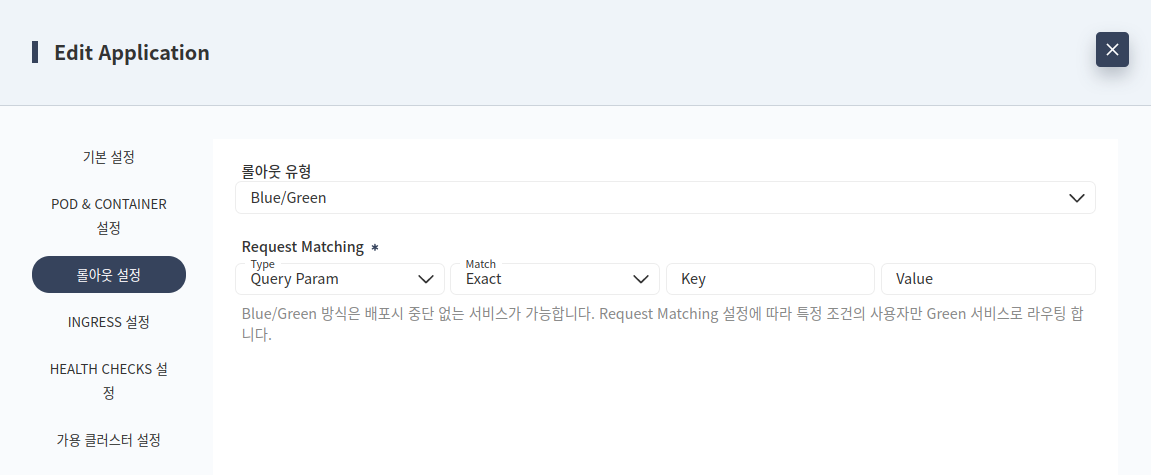Open INGRESS 설정 section
The height and width of the screenshot is (475, 1151).
[x=109, y=322]
